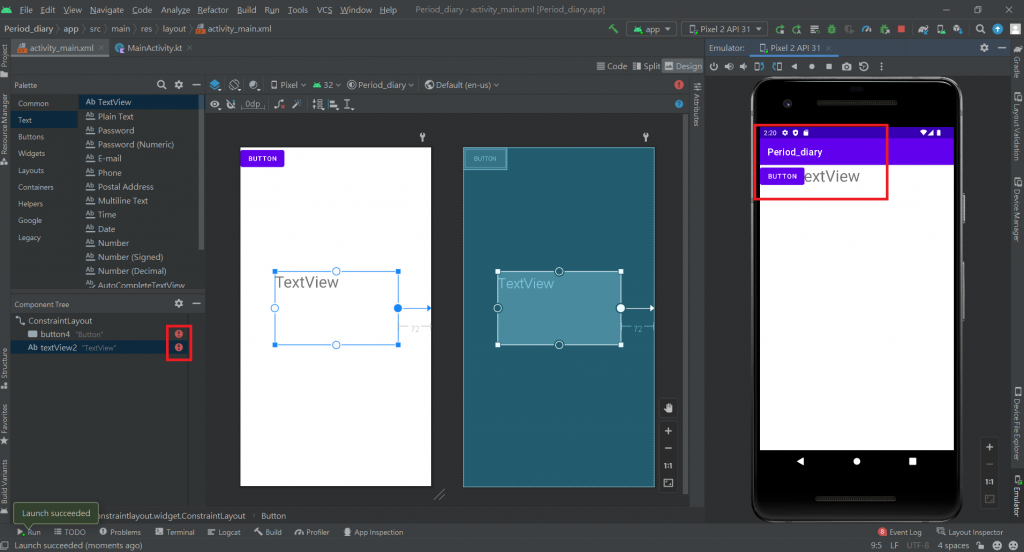Open the activity_main.xml editor tab

61,48
